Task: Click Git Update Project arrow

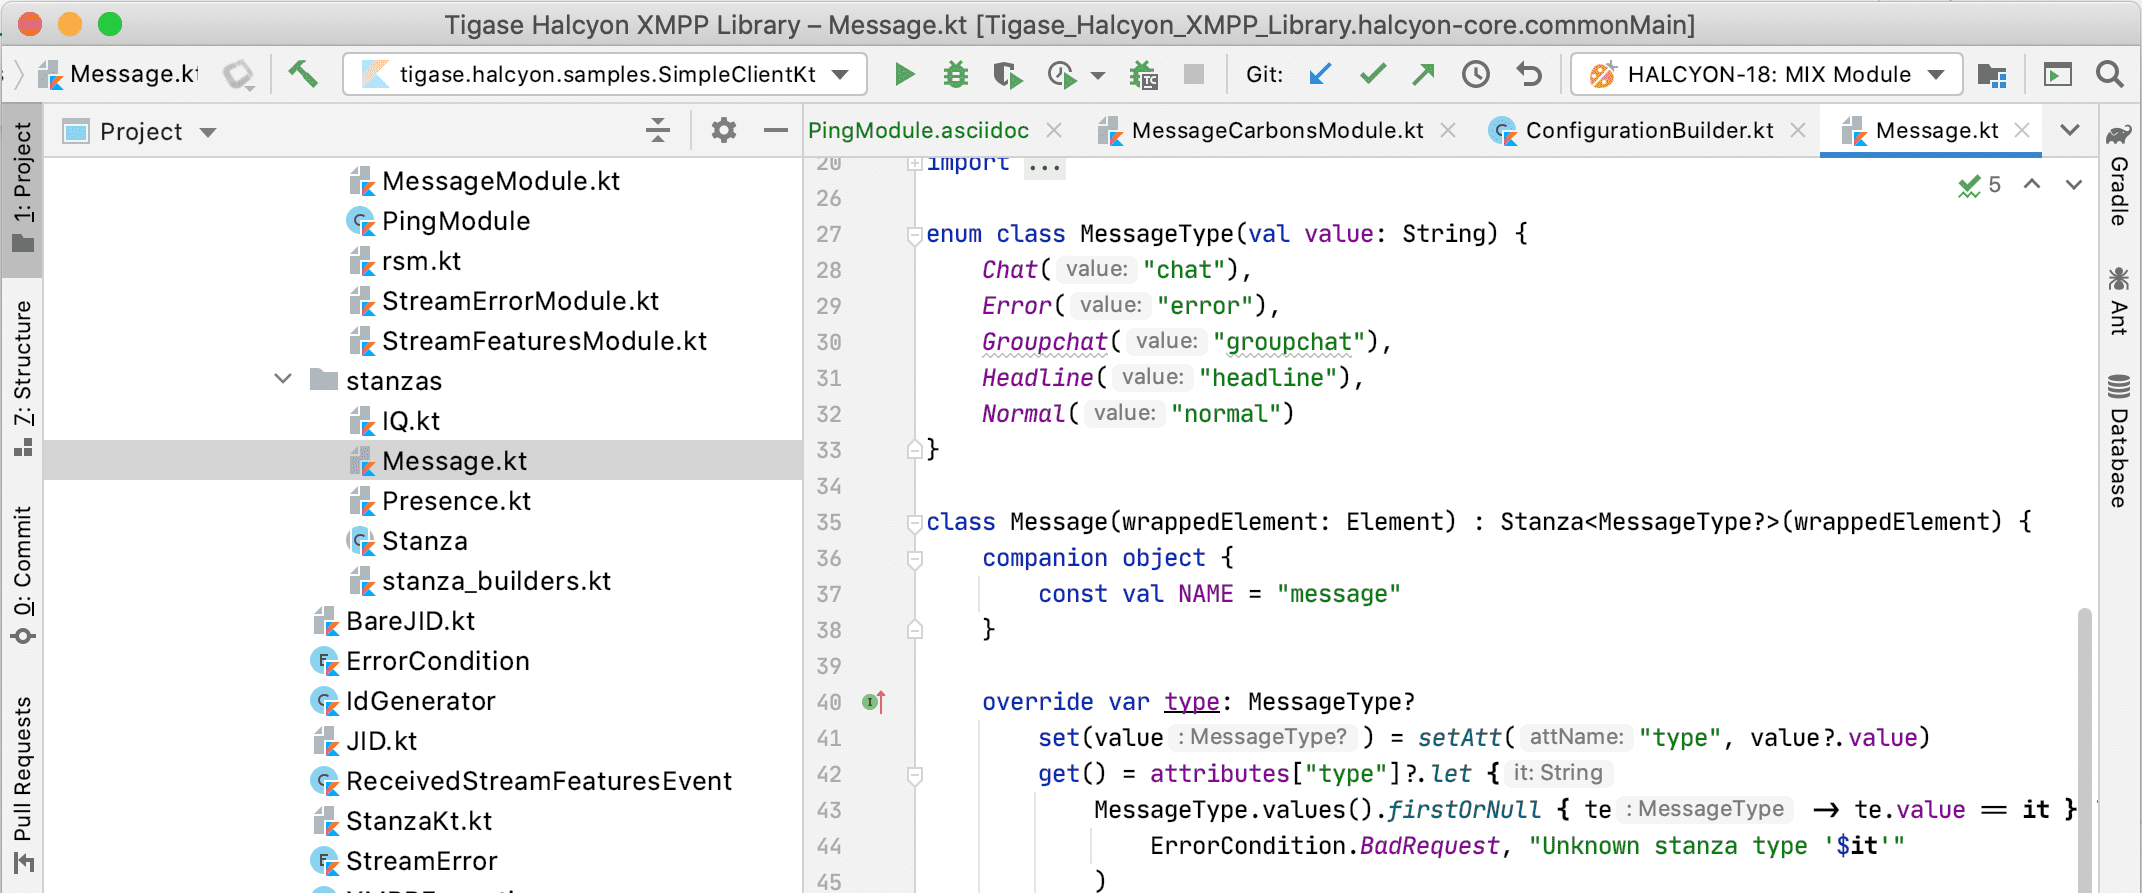Action: coord(1320,74)
